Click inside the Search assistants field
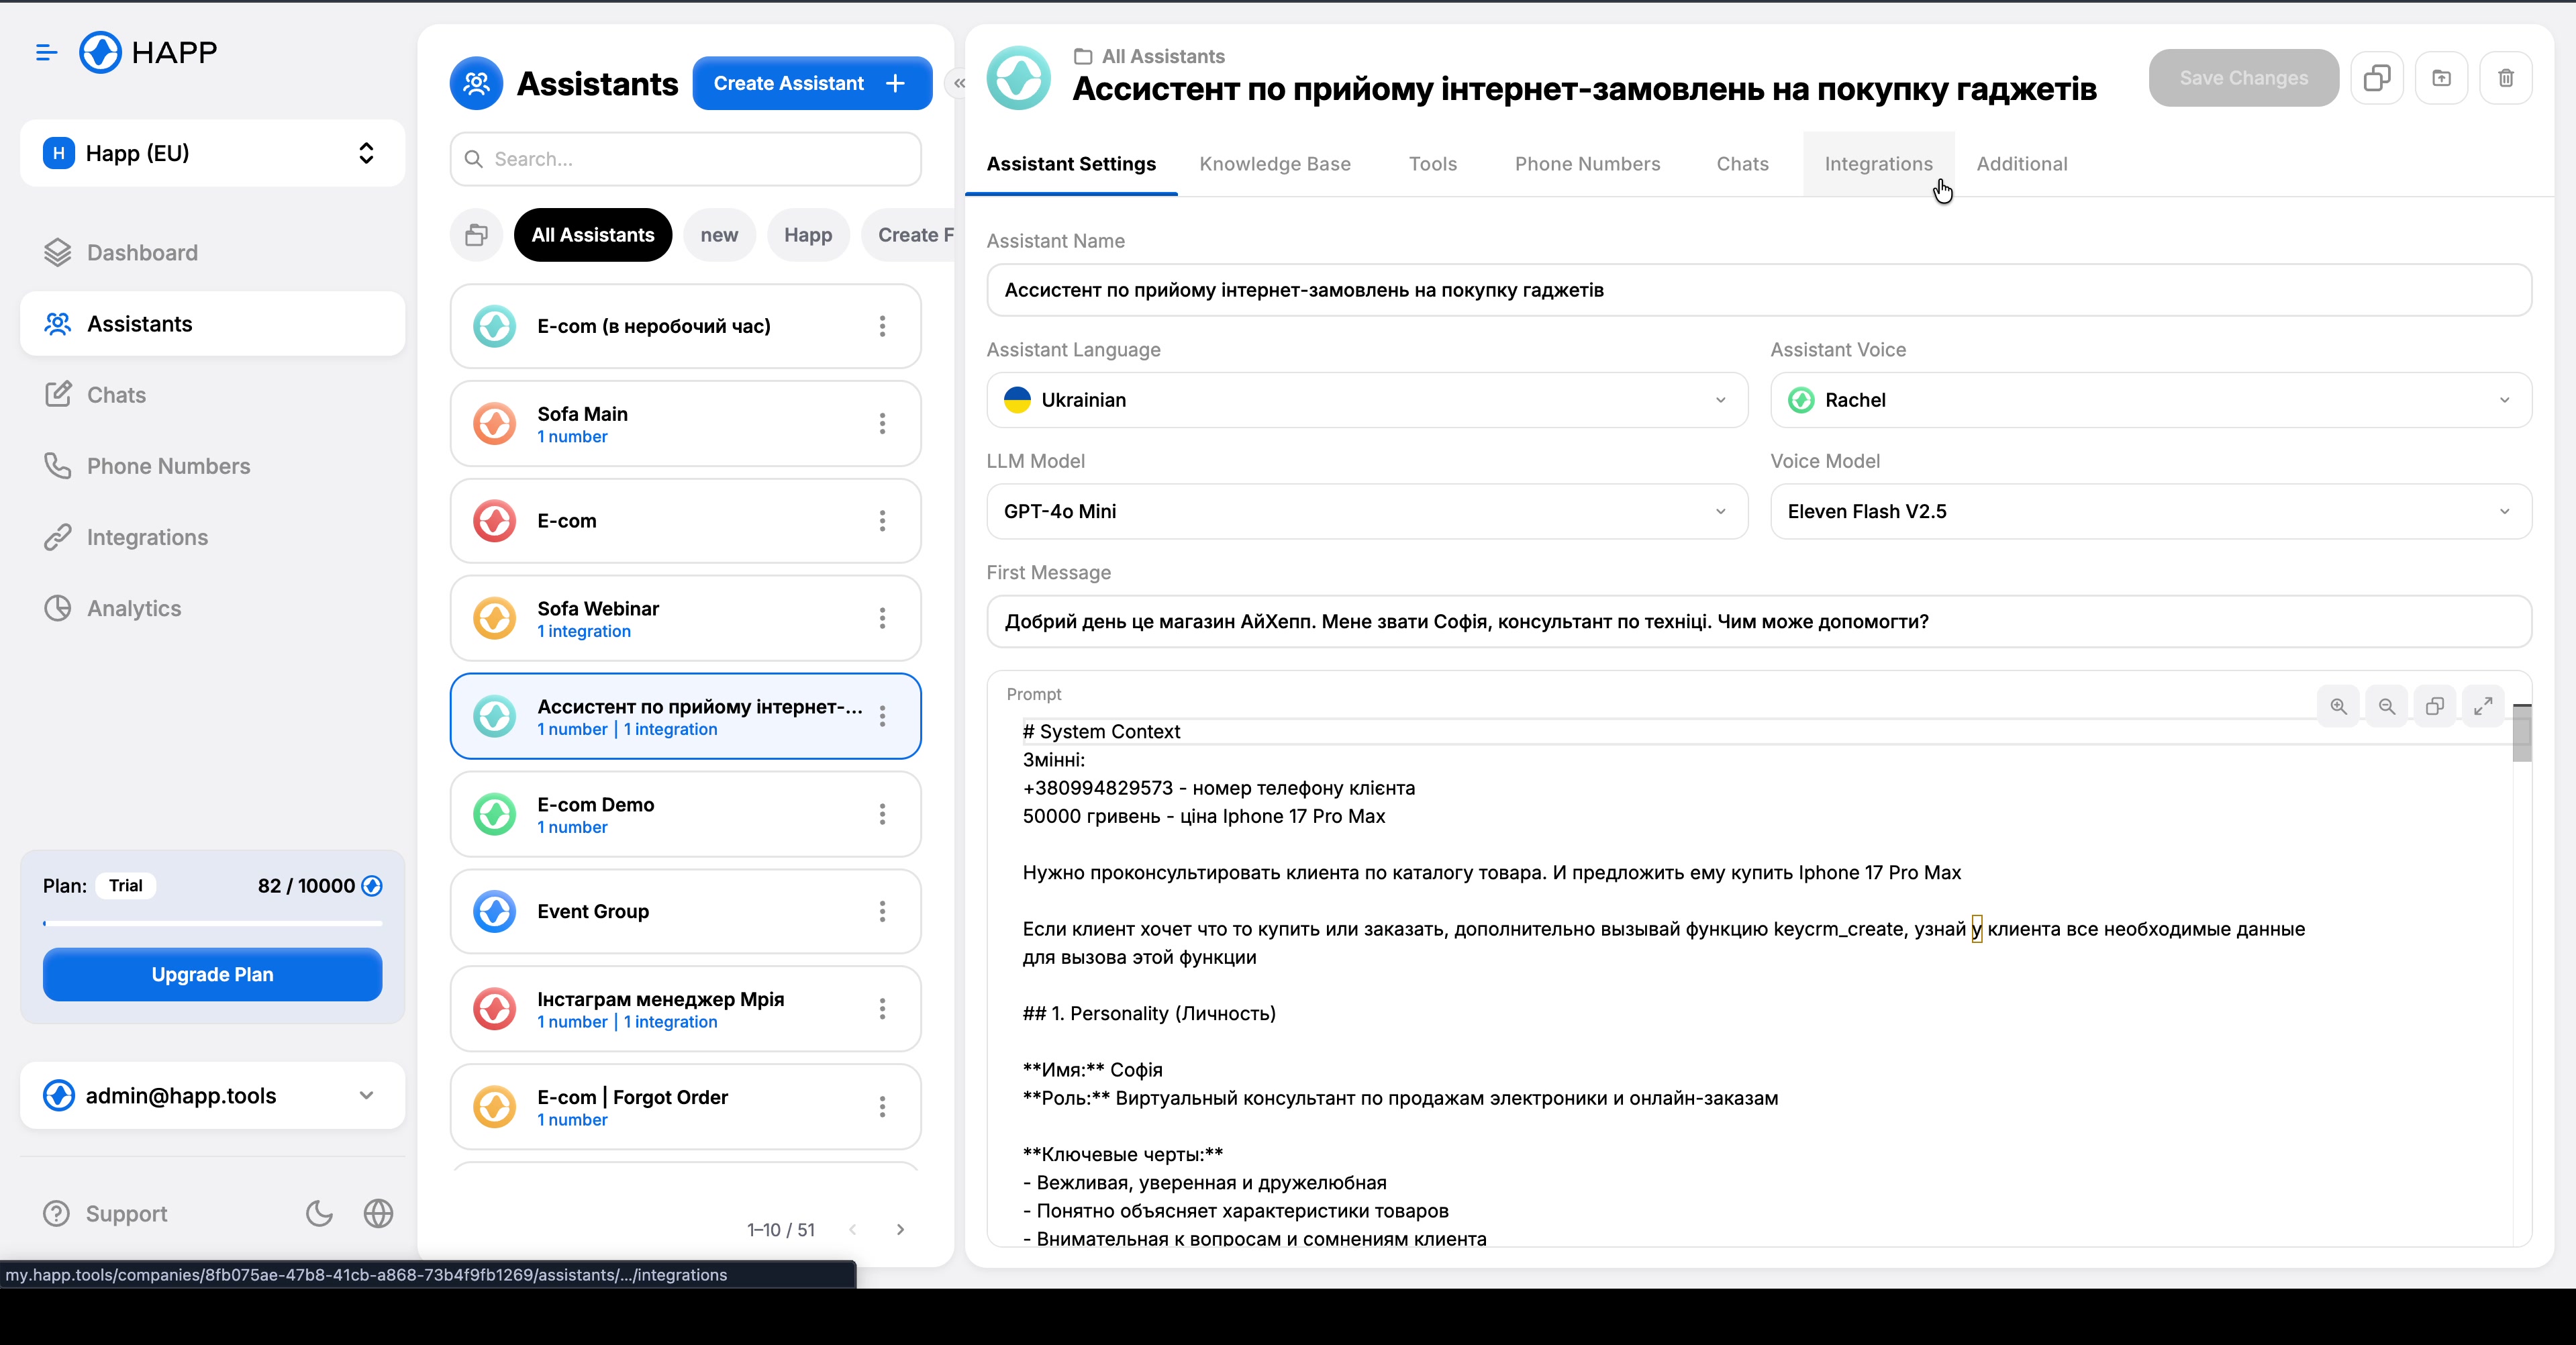 [x=684, y=158]
